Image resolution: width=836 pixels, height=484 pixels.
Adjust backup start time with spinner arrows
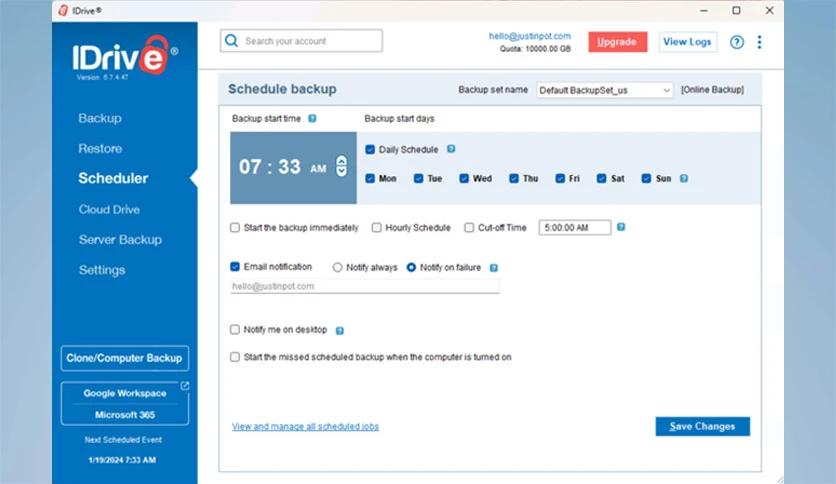(x=341, y=166)
